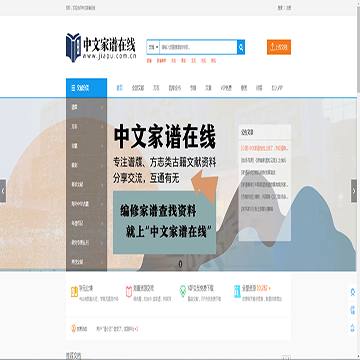Click the login link in top bar
Image resolution: width=360 pixels, height=360 pixels.
(280, 8)
